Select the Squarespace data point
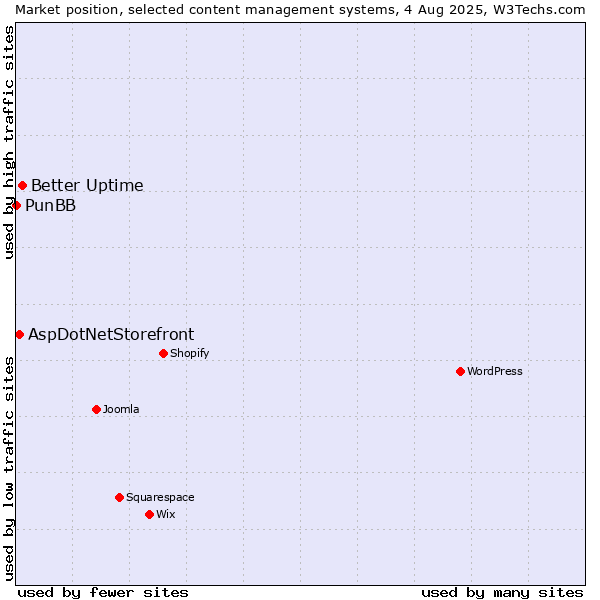 pyautogui.click(x=119, y=497)
